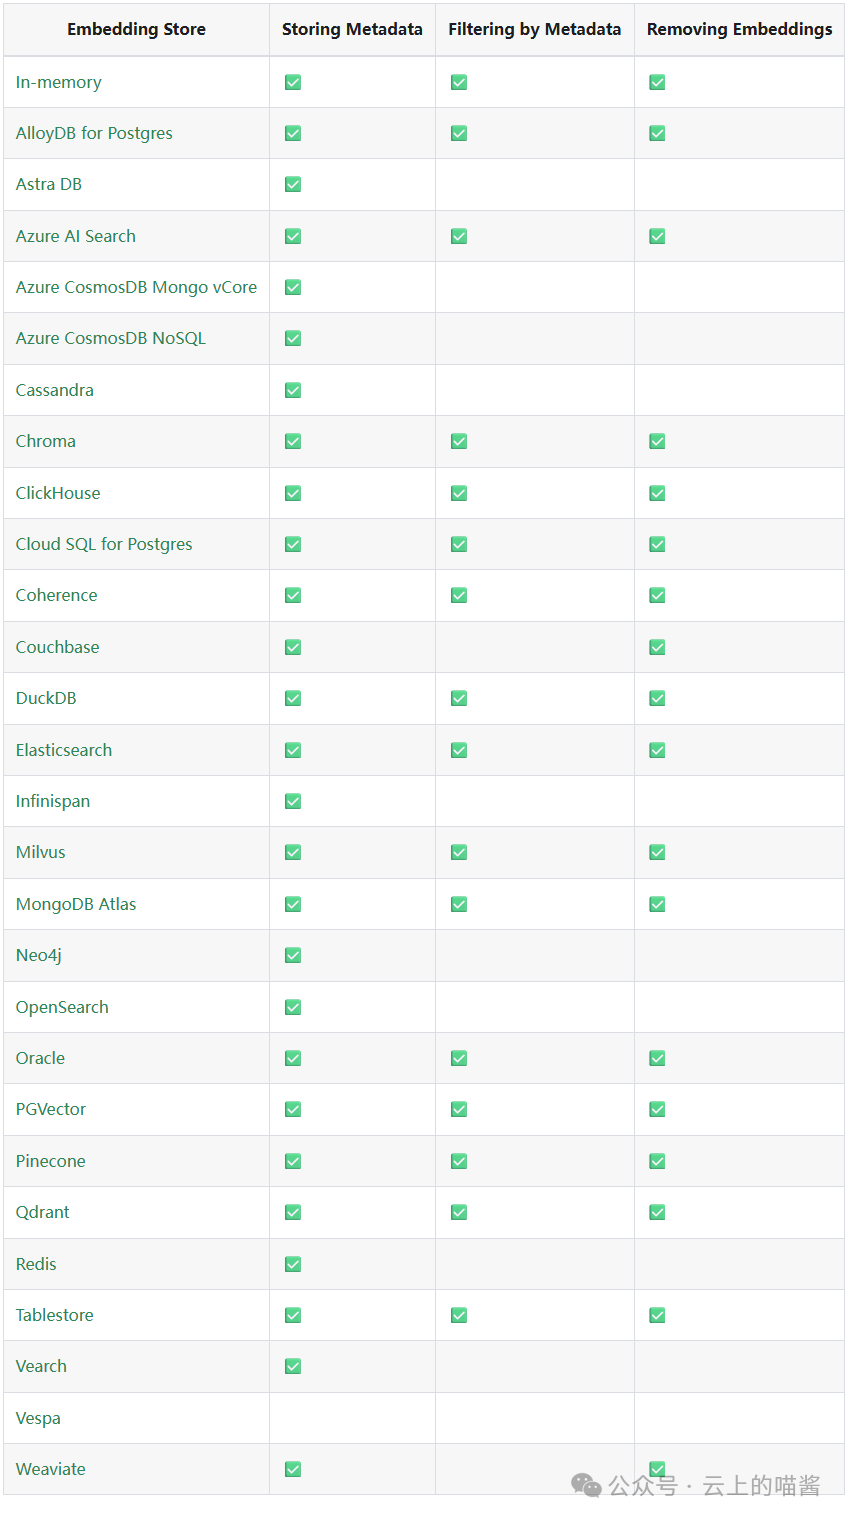This screenshot has height=1520, width=848.
Task: Open the Elasticsearch link
Action: click(64, 750)
